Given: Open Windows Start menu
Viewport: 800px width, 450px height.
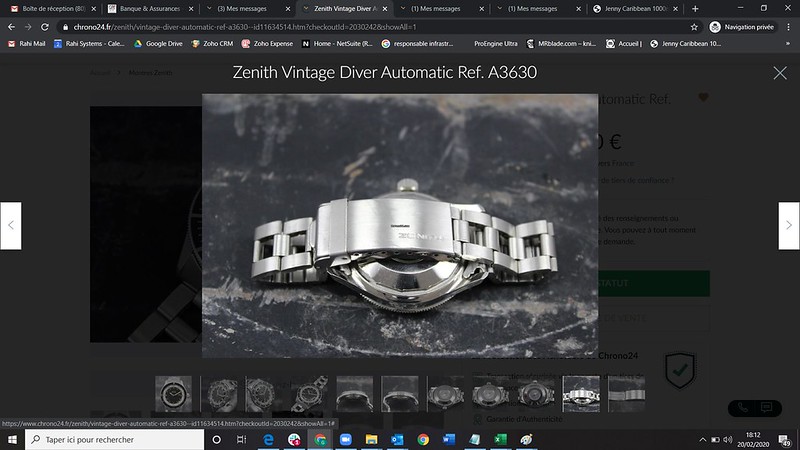Looking at the screenshot, I should tap(12, 439).
